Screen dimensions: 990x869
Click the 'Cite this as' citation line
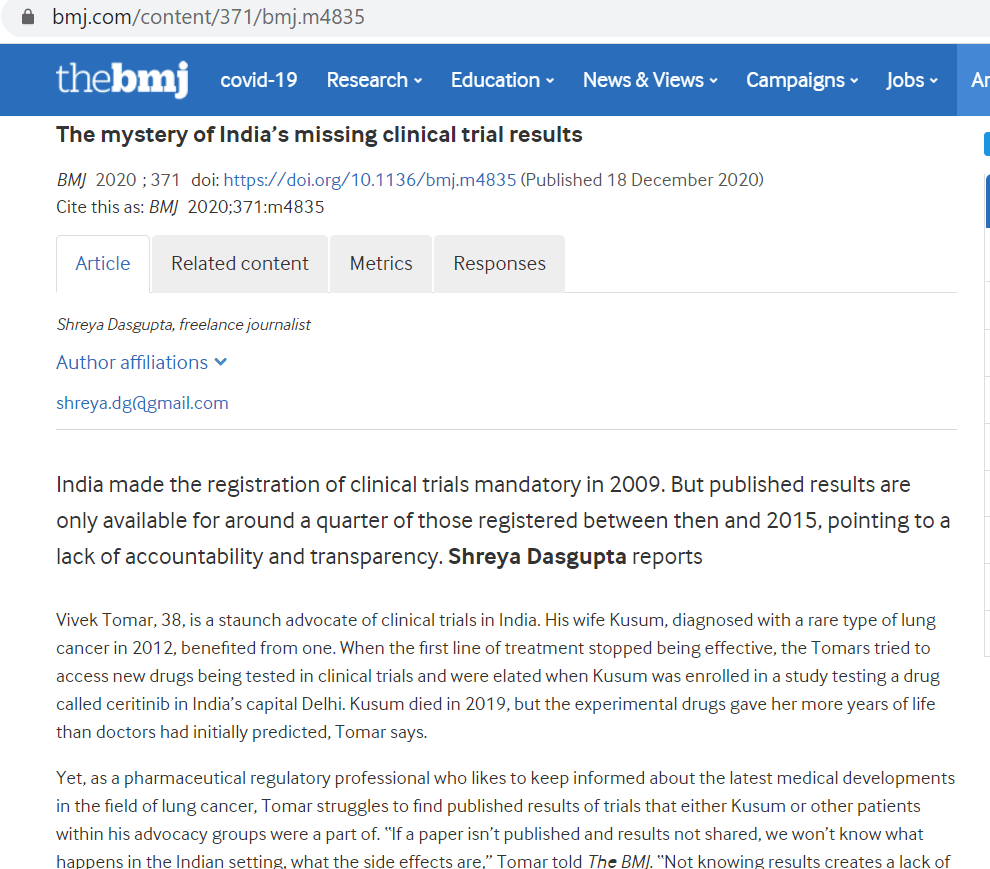pyautogui.click(x=190, y=207)
